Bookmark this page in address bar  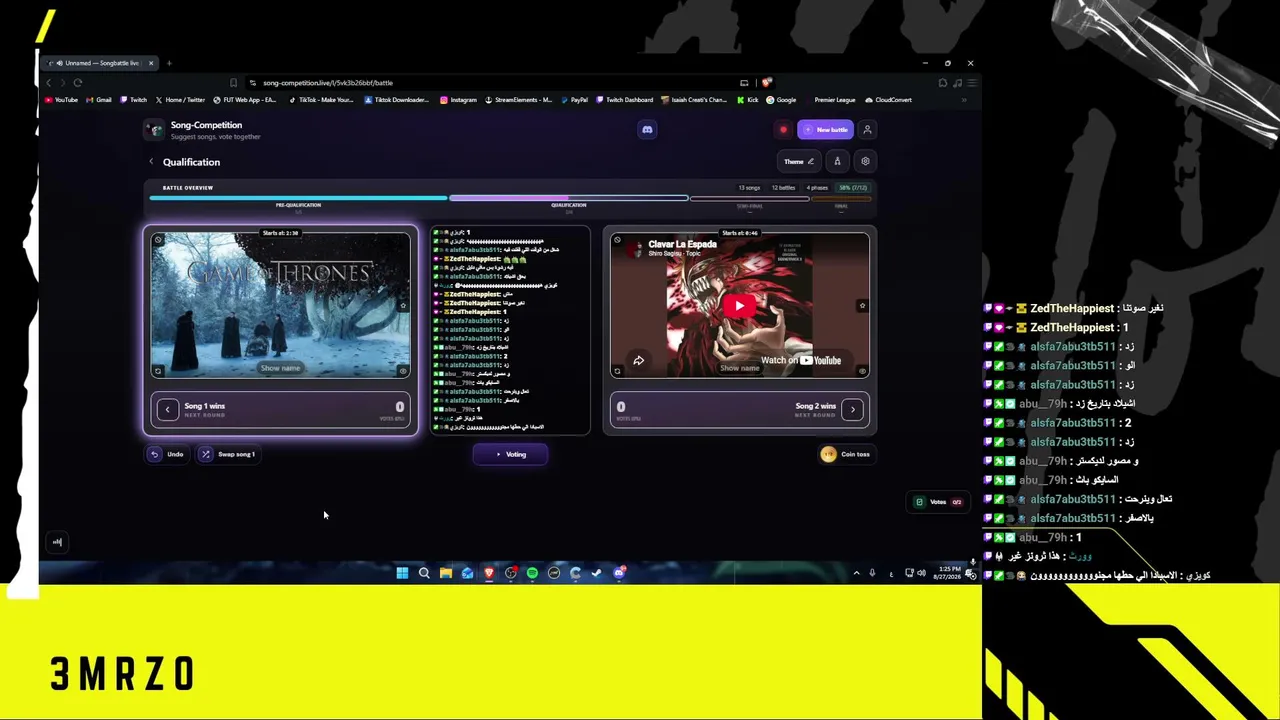[234, 83]
